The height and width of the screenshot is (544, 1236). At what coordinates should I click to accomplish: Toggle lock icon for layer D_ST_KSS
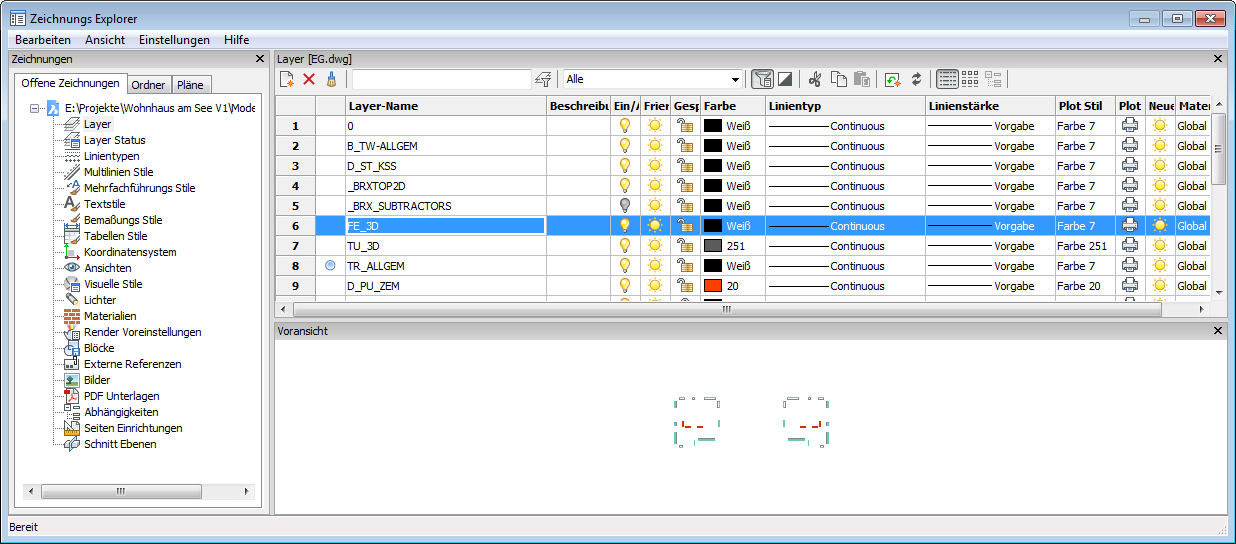685,166
